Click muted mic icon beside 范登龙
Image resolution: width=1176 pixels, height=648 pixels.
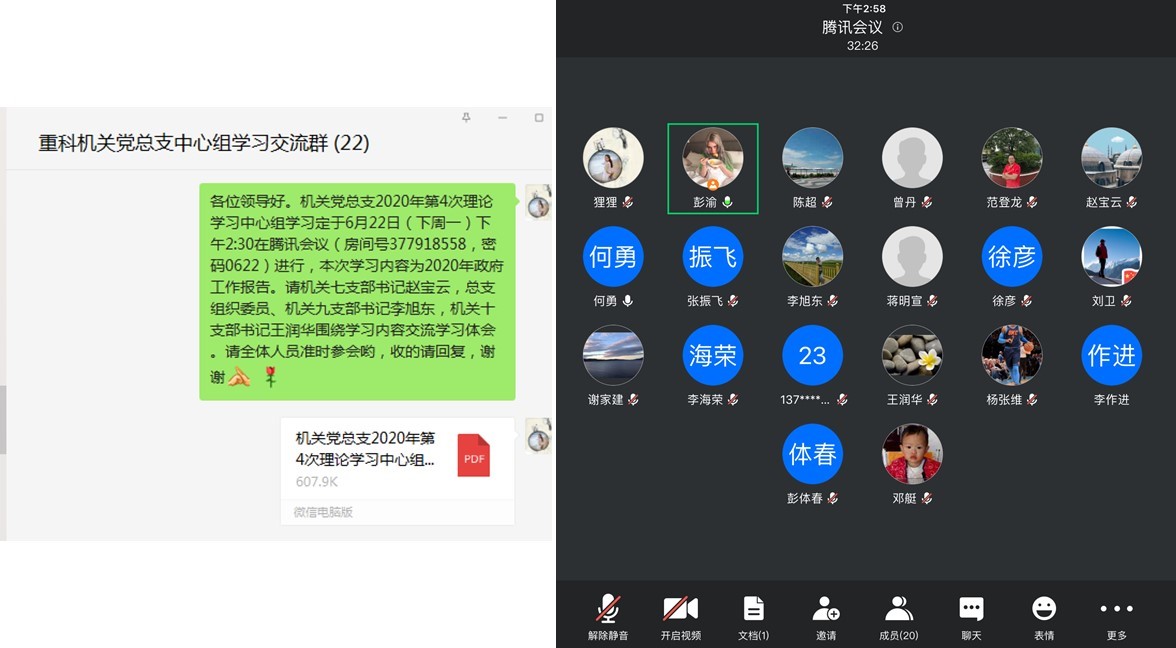coord(1032,202)
